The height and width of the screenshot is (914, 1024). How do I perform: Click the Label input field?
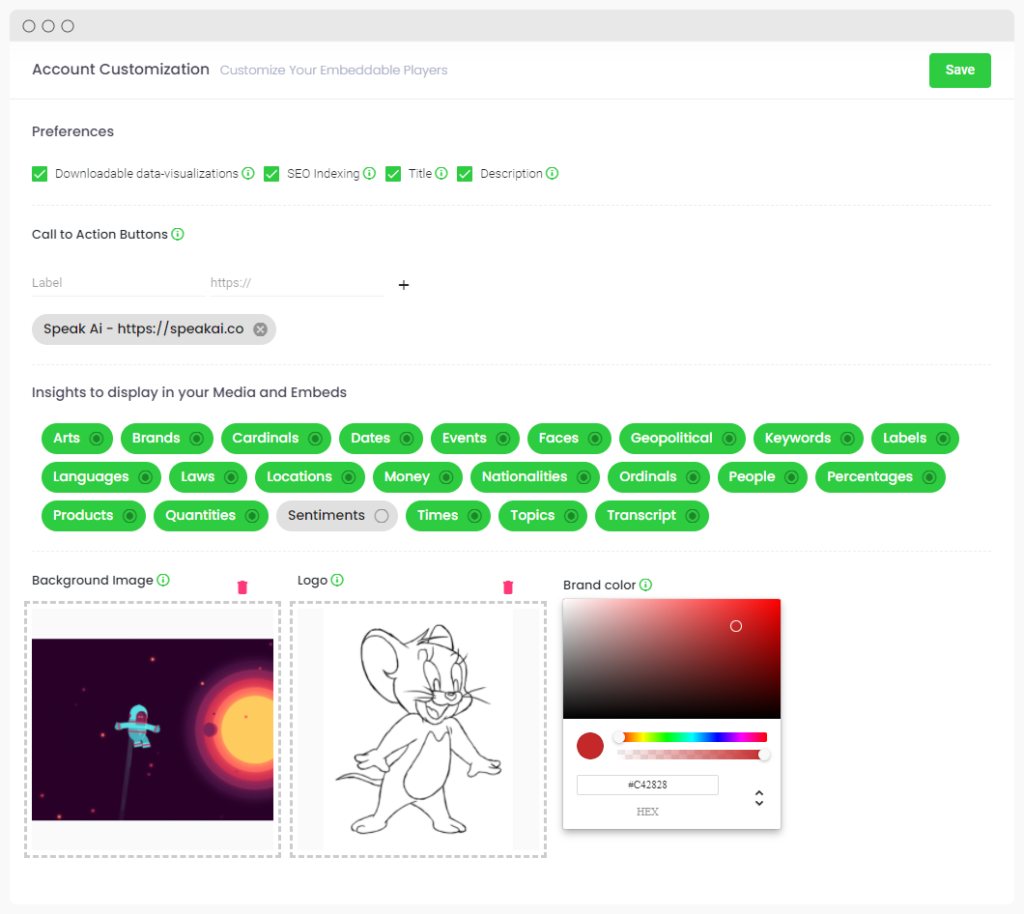pos(116,283)
